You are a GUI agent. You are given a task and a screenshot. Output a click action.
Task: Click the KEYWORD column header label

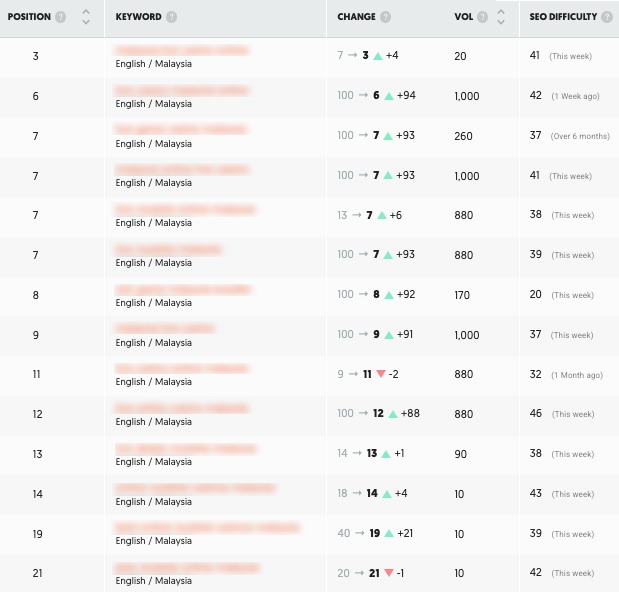point(139,17)
